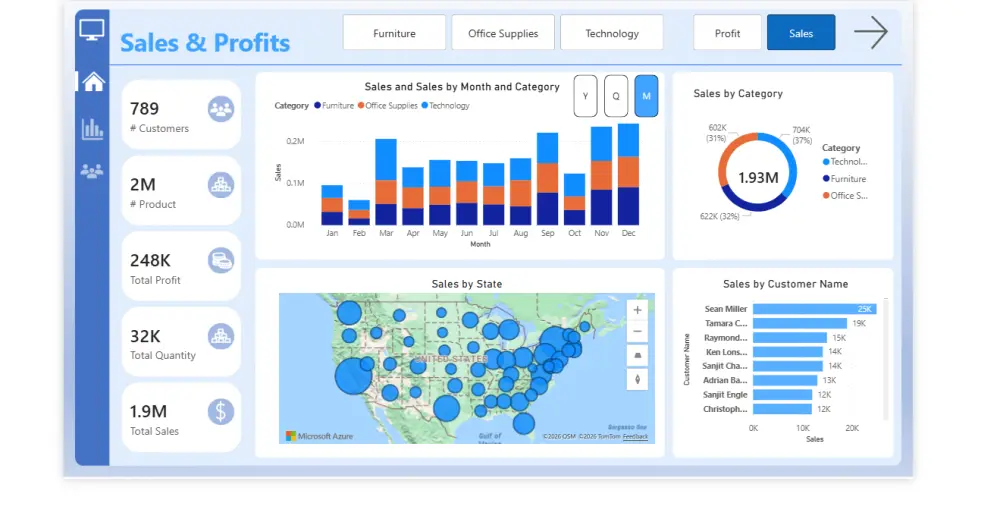The width and height of the screenshot is (1000, 519).
Task: Select Furniture in donut chart legend
Action: point(844,179)
